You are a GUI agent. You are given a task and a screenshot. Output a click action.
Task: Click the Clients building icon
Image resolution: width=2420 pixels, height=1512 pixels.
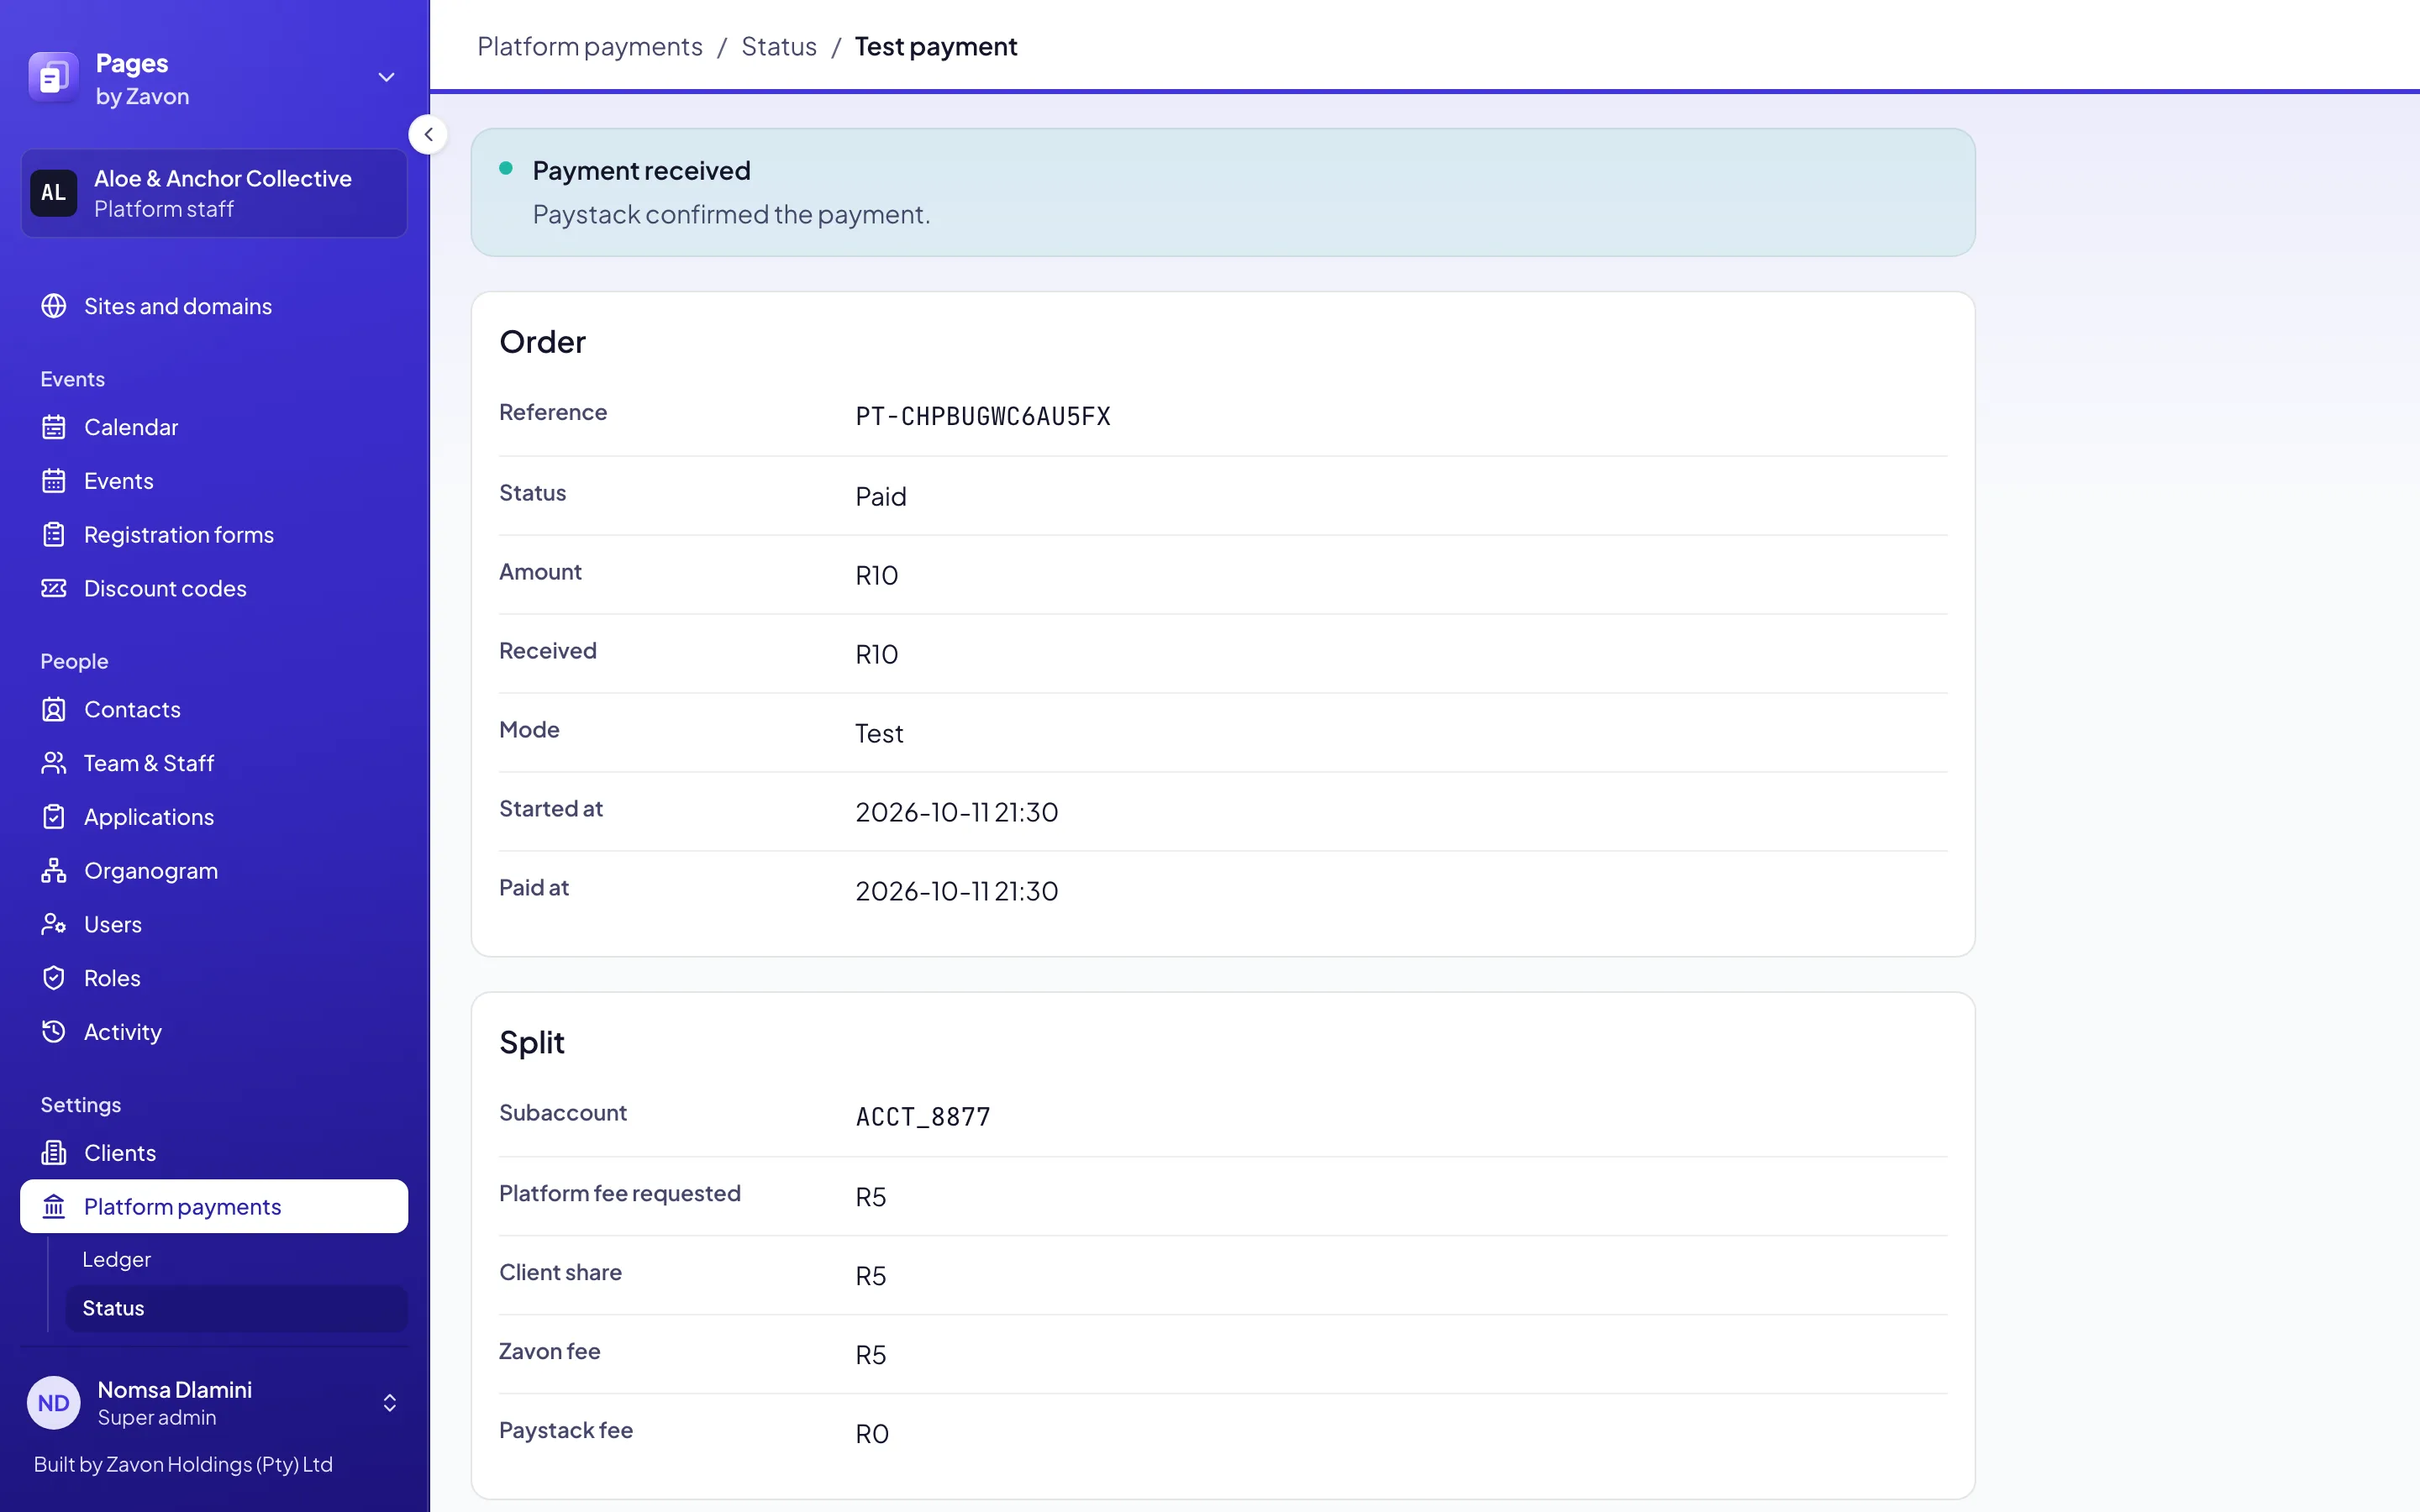click(x=54, y=1153)
